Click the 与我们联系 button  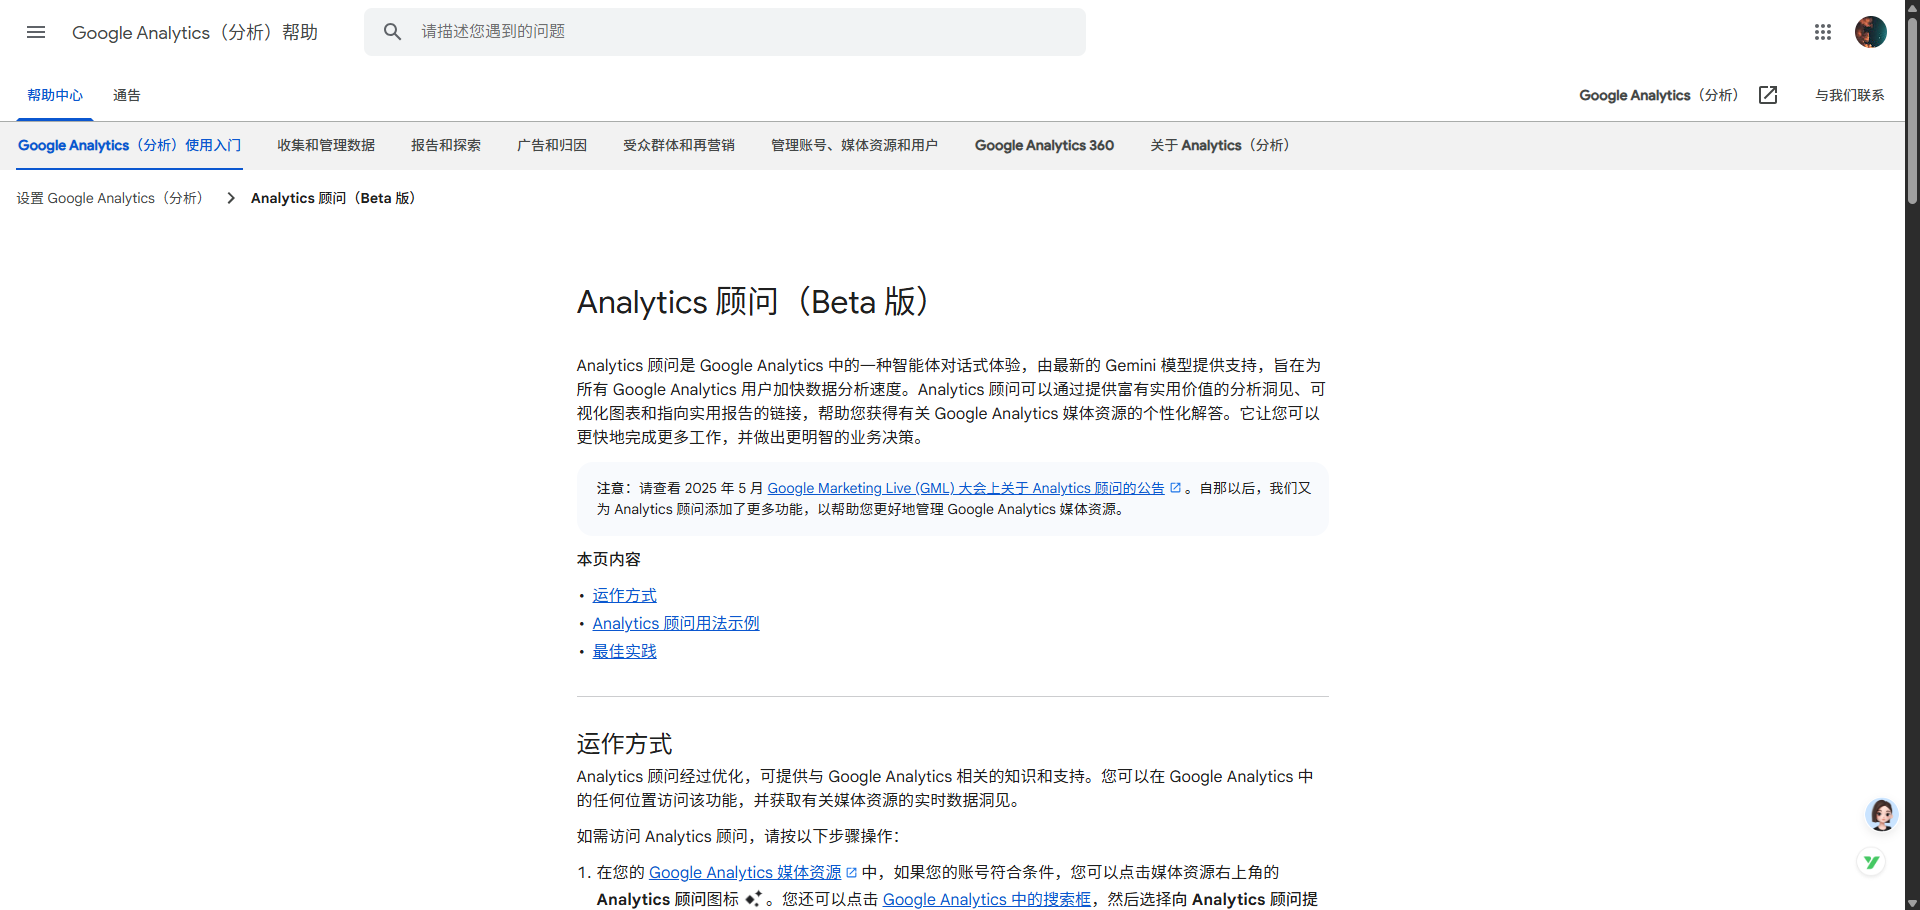[1849, 95]
